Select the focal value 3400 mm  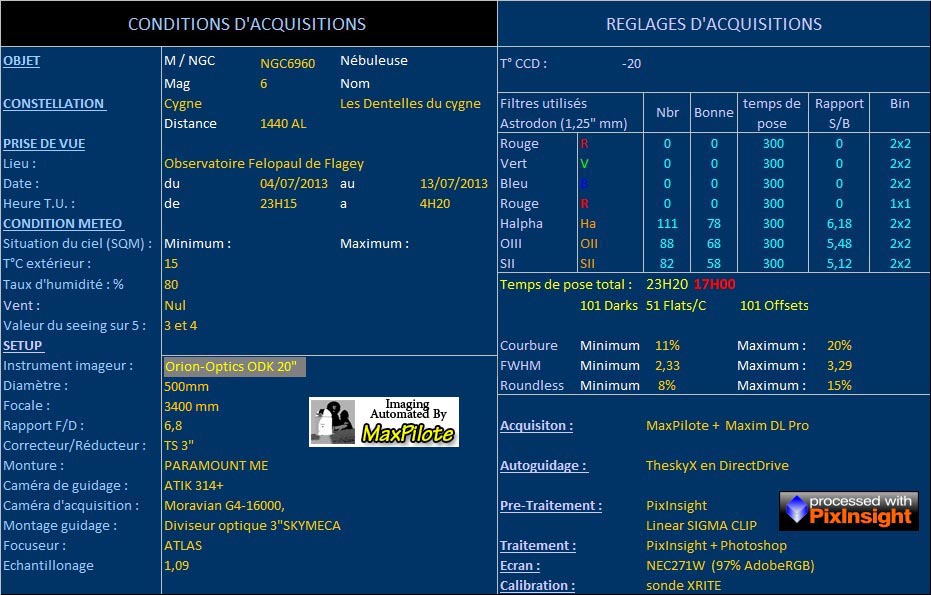coord(191,407)
